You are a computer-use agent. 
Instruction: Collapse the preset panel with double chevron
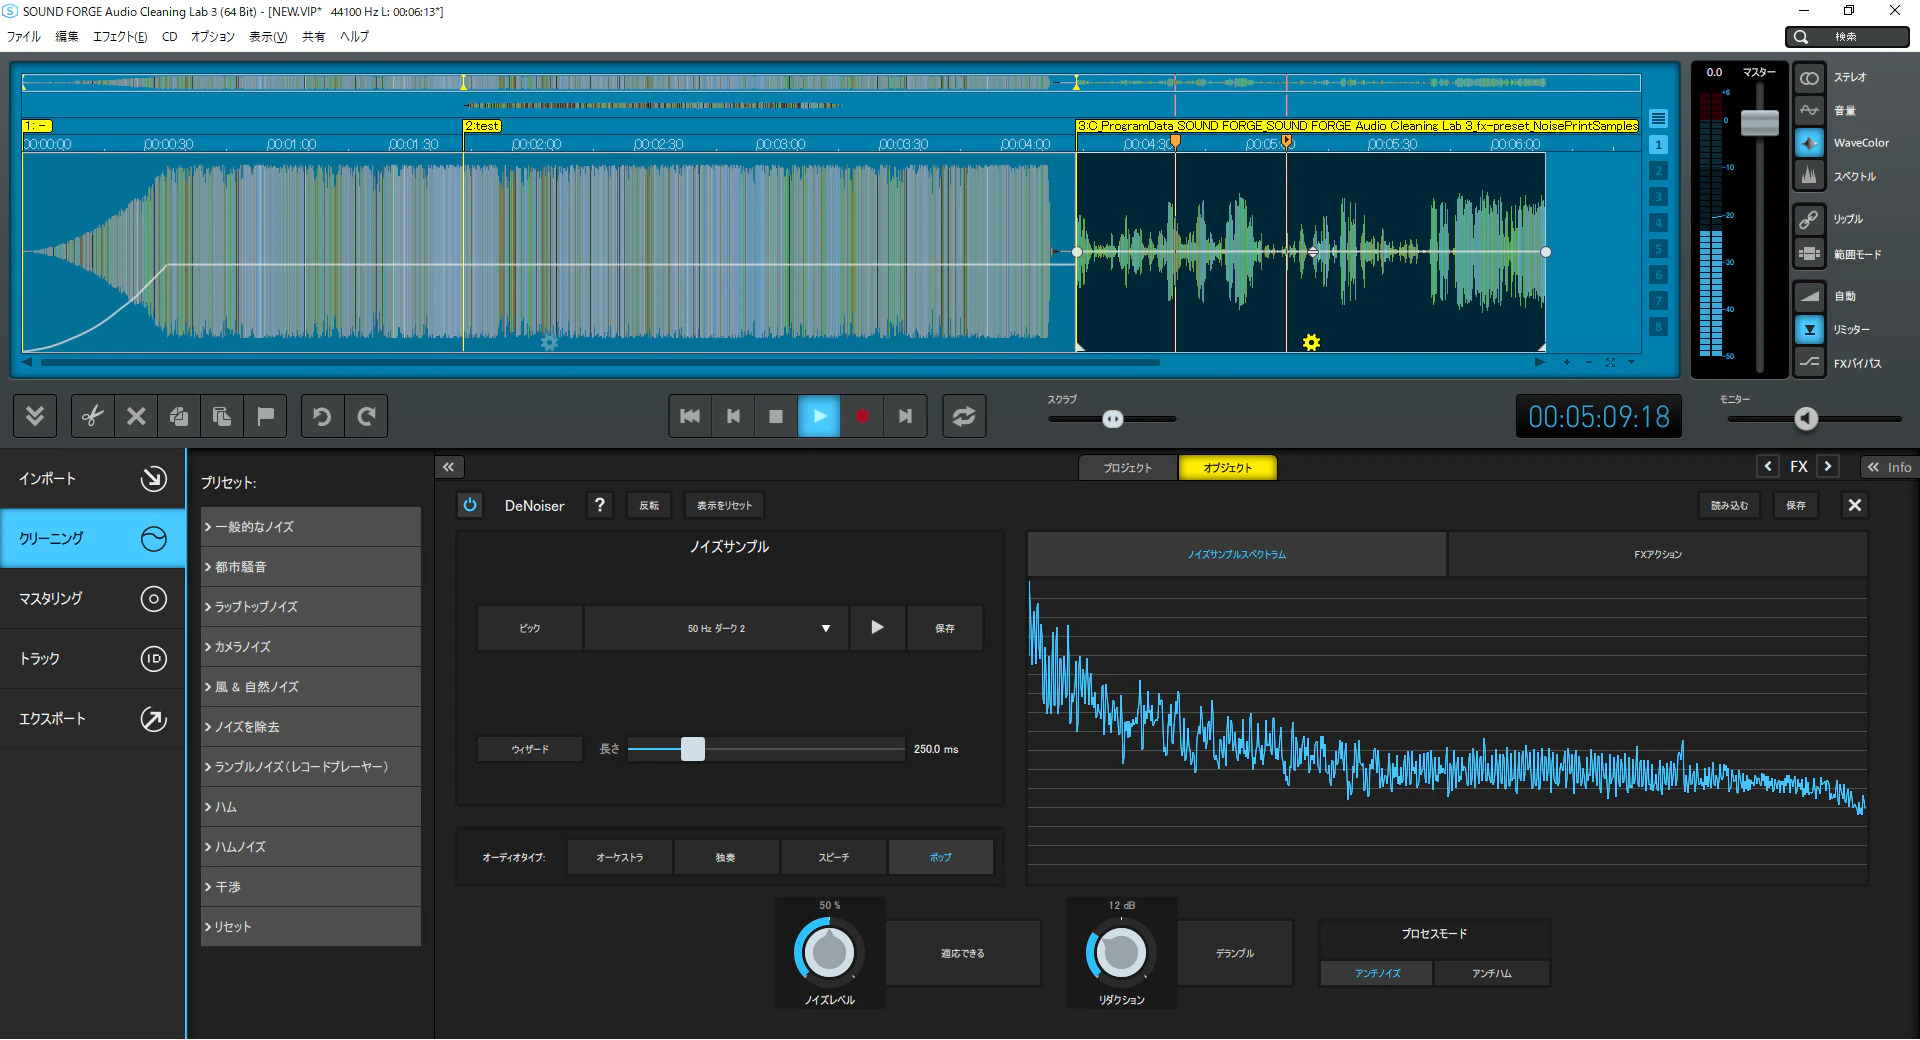pos(449,467)
